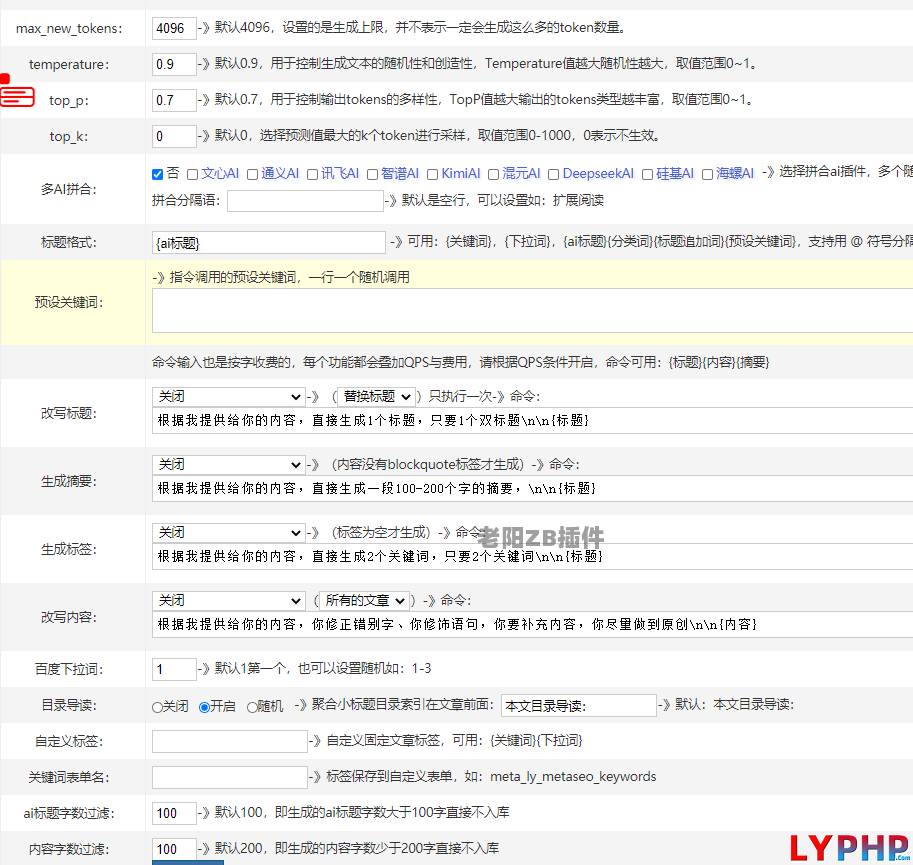Viewport: 913px width, 865px height.
Task: Enable the KimiAI checkbox
Action: coord(432,174)
